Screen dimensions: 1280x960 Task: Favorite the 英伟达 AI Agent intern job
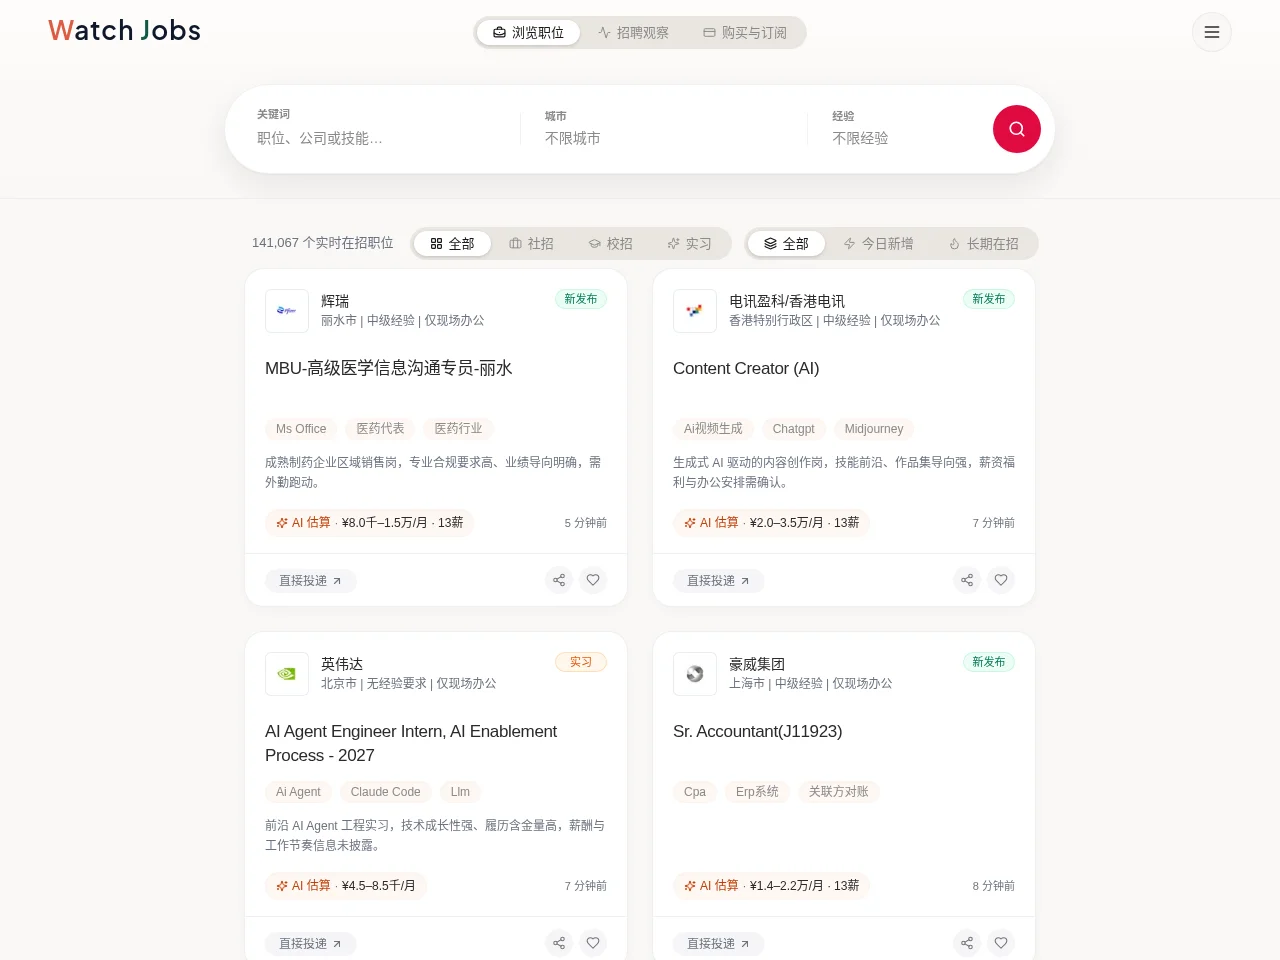coord(593,943)
